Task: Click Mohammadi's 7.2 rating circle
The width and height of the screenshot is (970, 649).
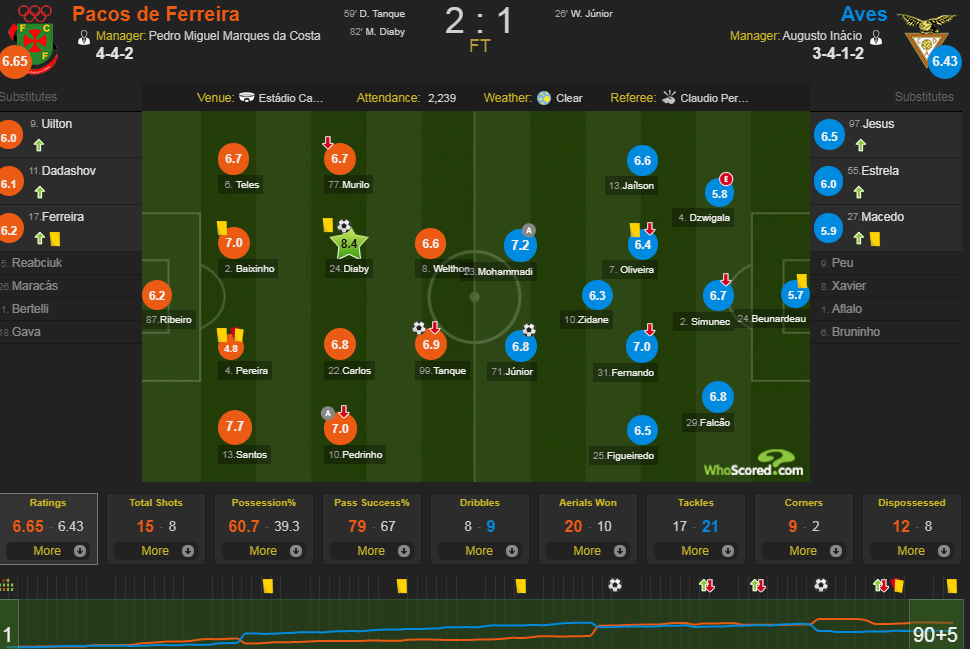Action: coord(520,245)
